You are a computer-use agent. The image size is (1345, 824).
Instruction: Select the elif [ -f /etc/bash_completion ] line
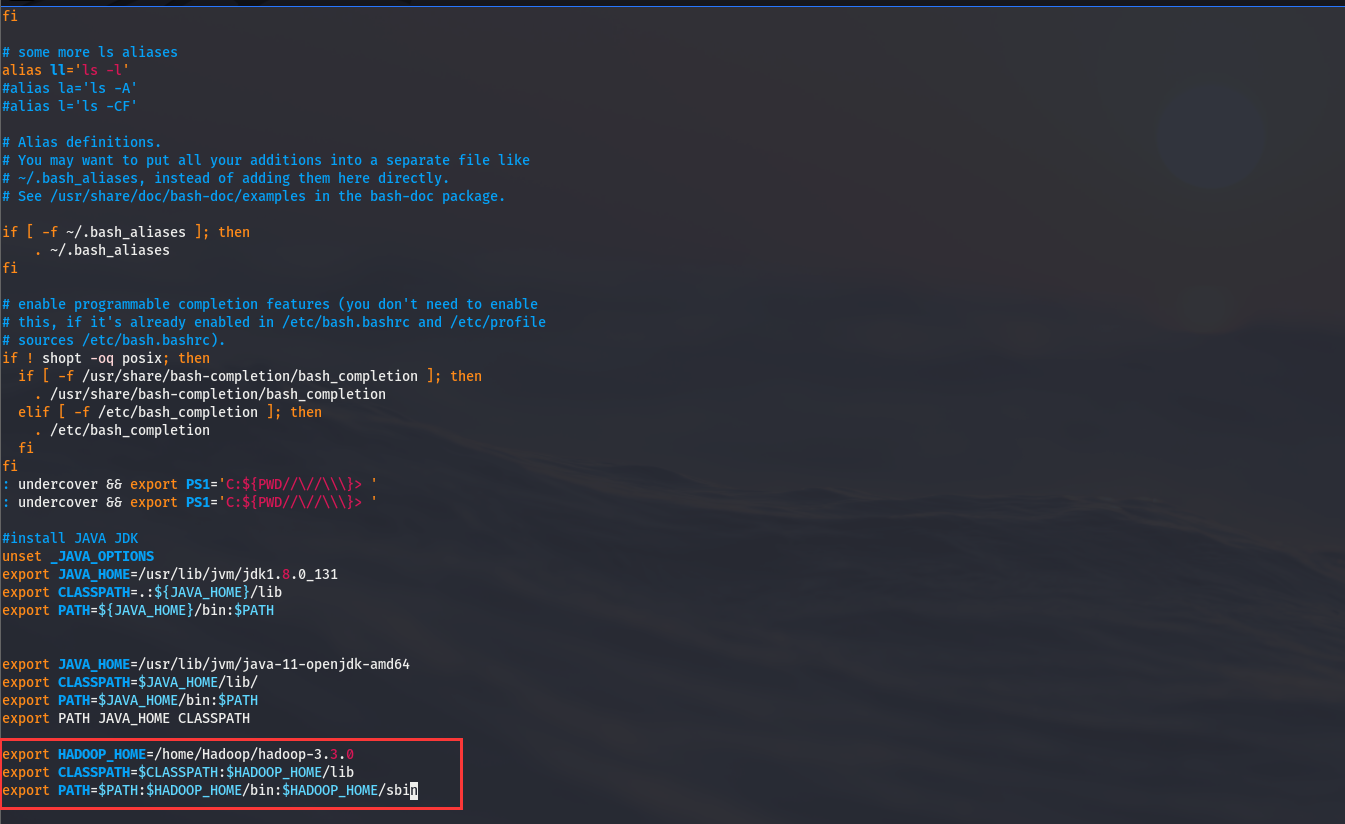[170, 411]
